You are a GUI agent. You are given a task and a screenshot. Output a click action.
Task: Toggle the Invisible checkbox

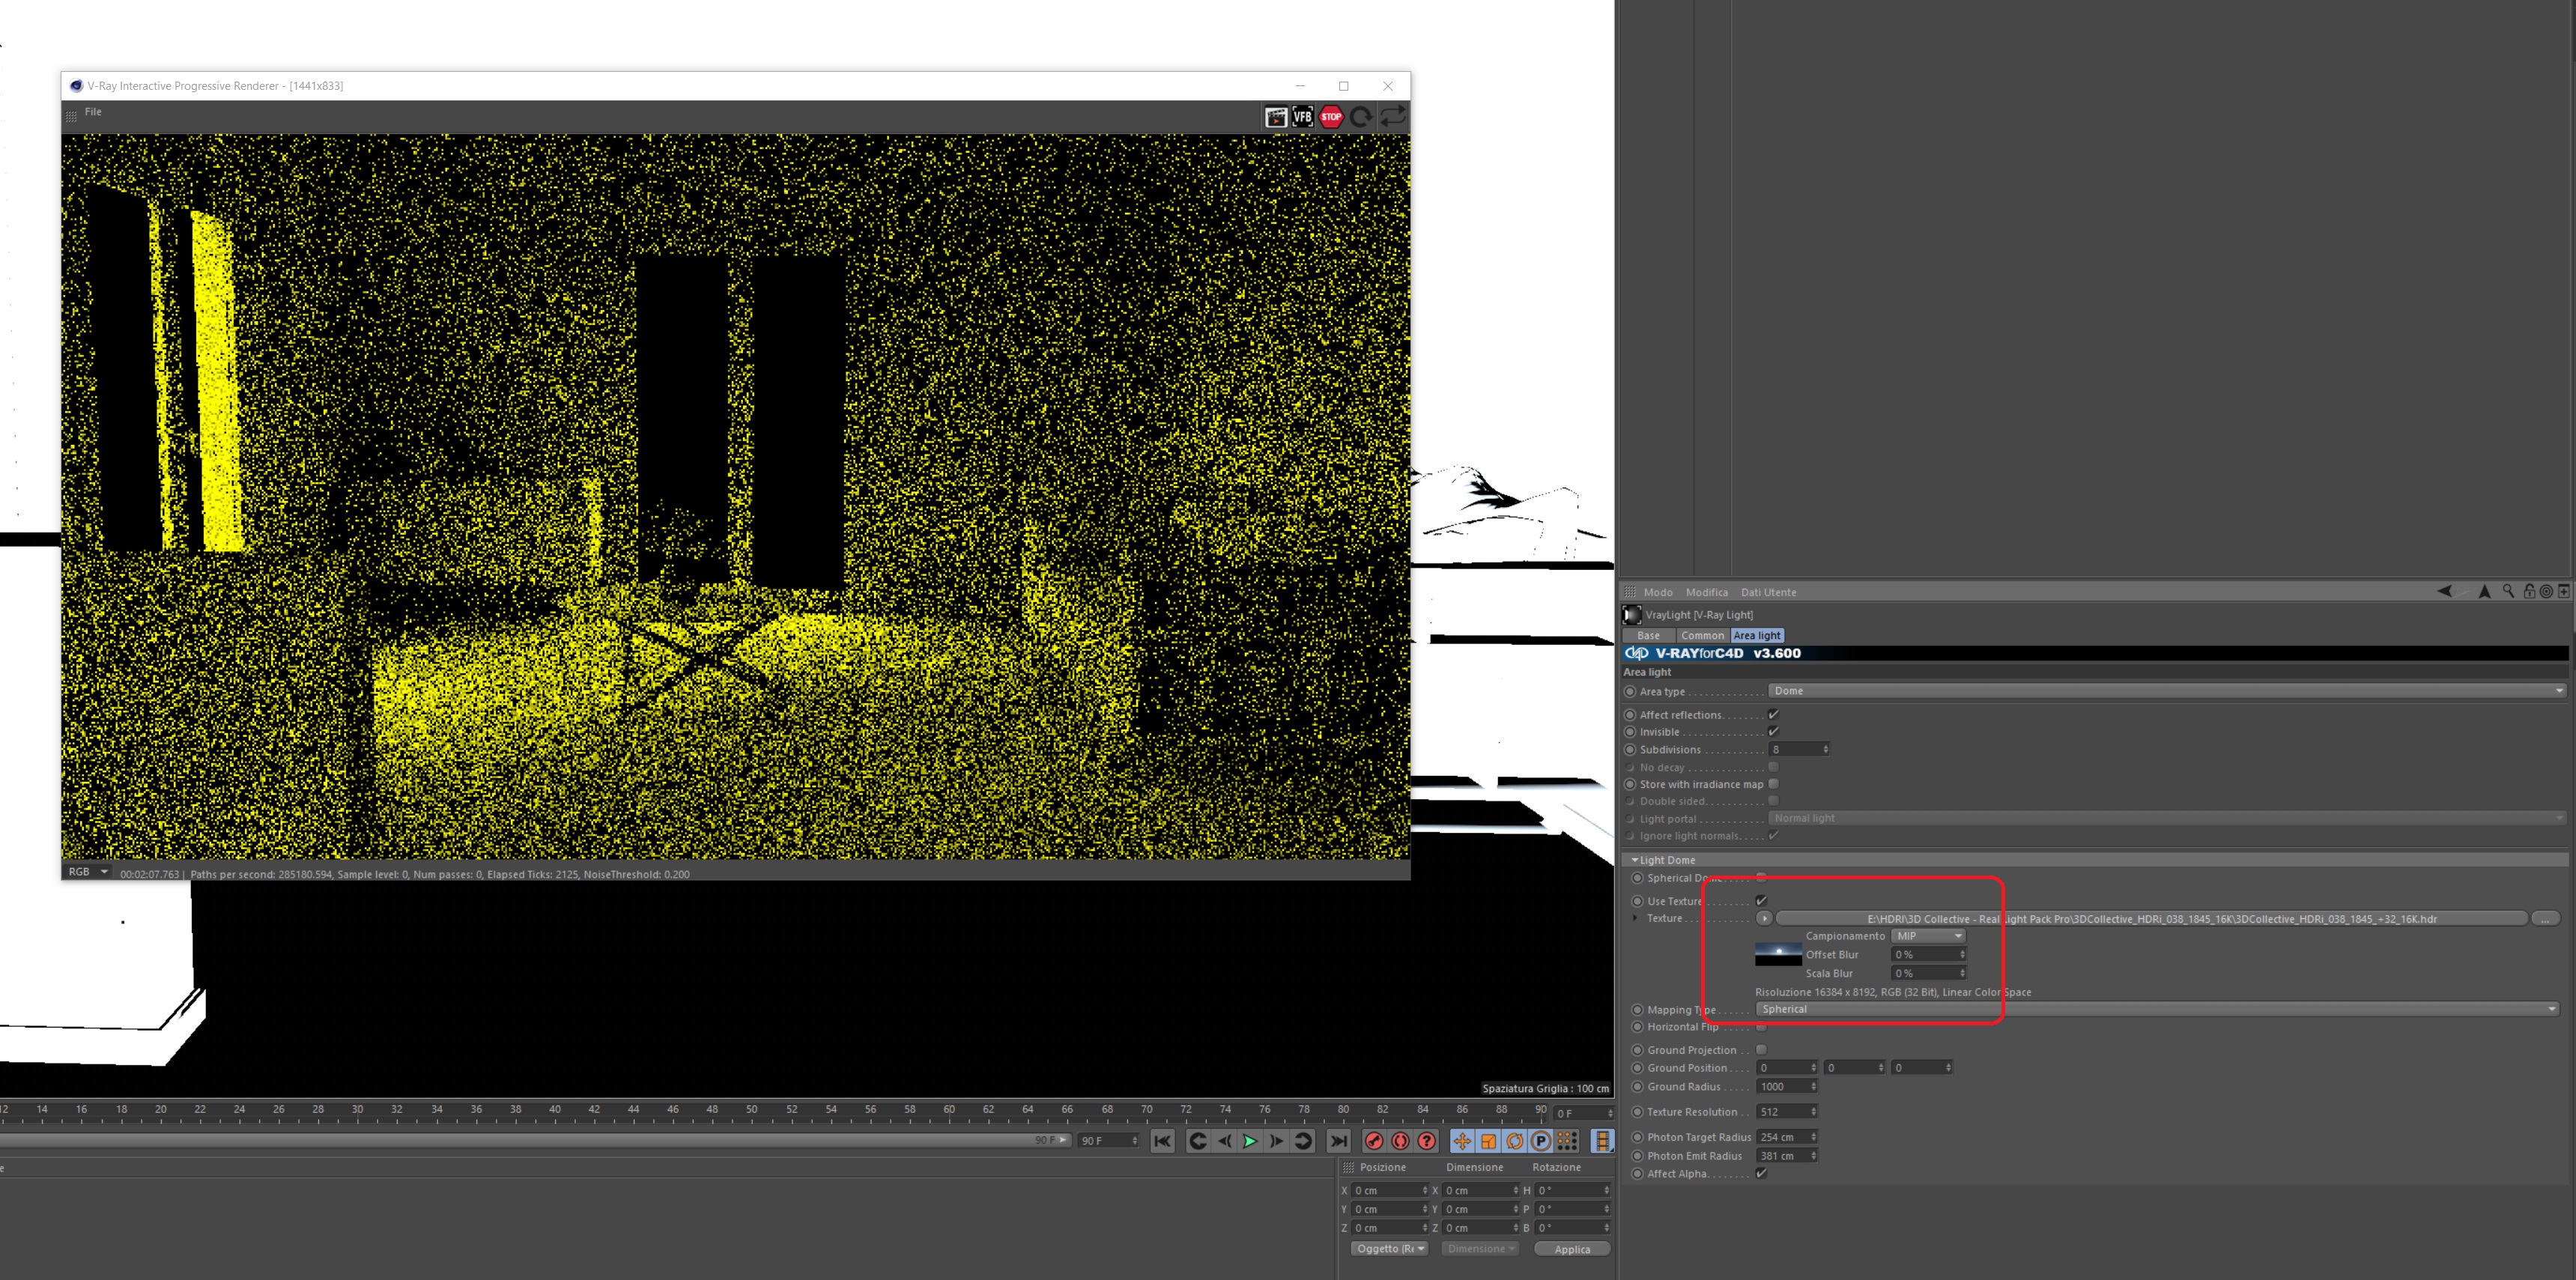point(1773,732)
